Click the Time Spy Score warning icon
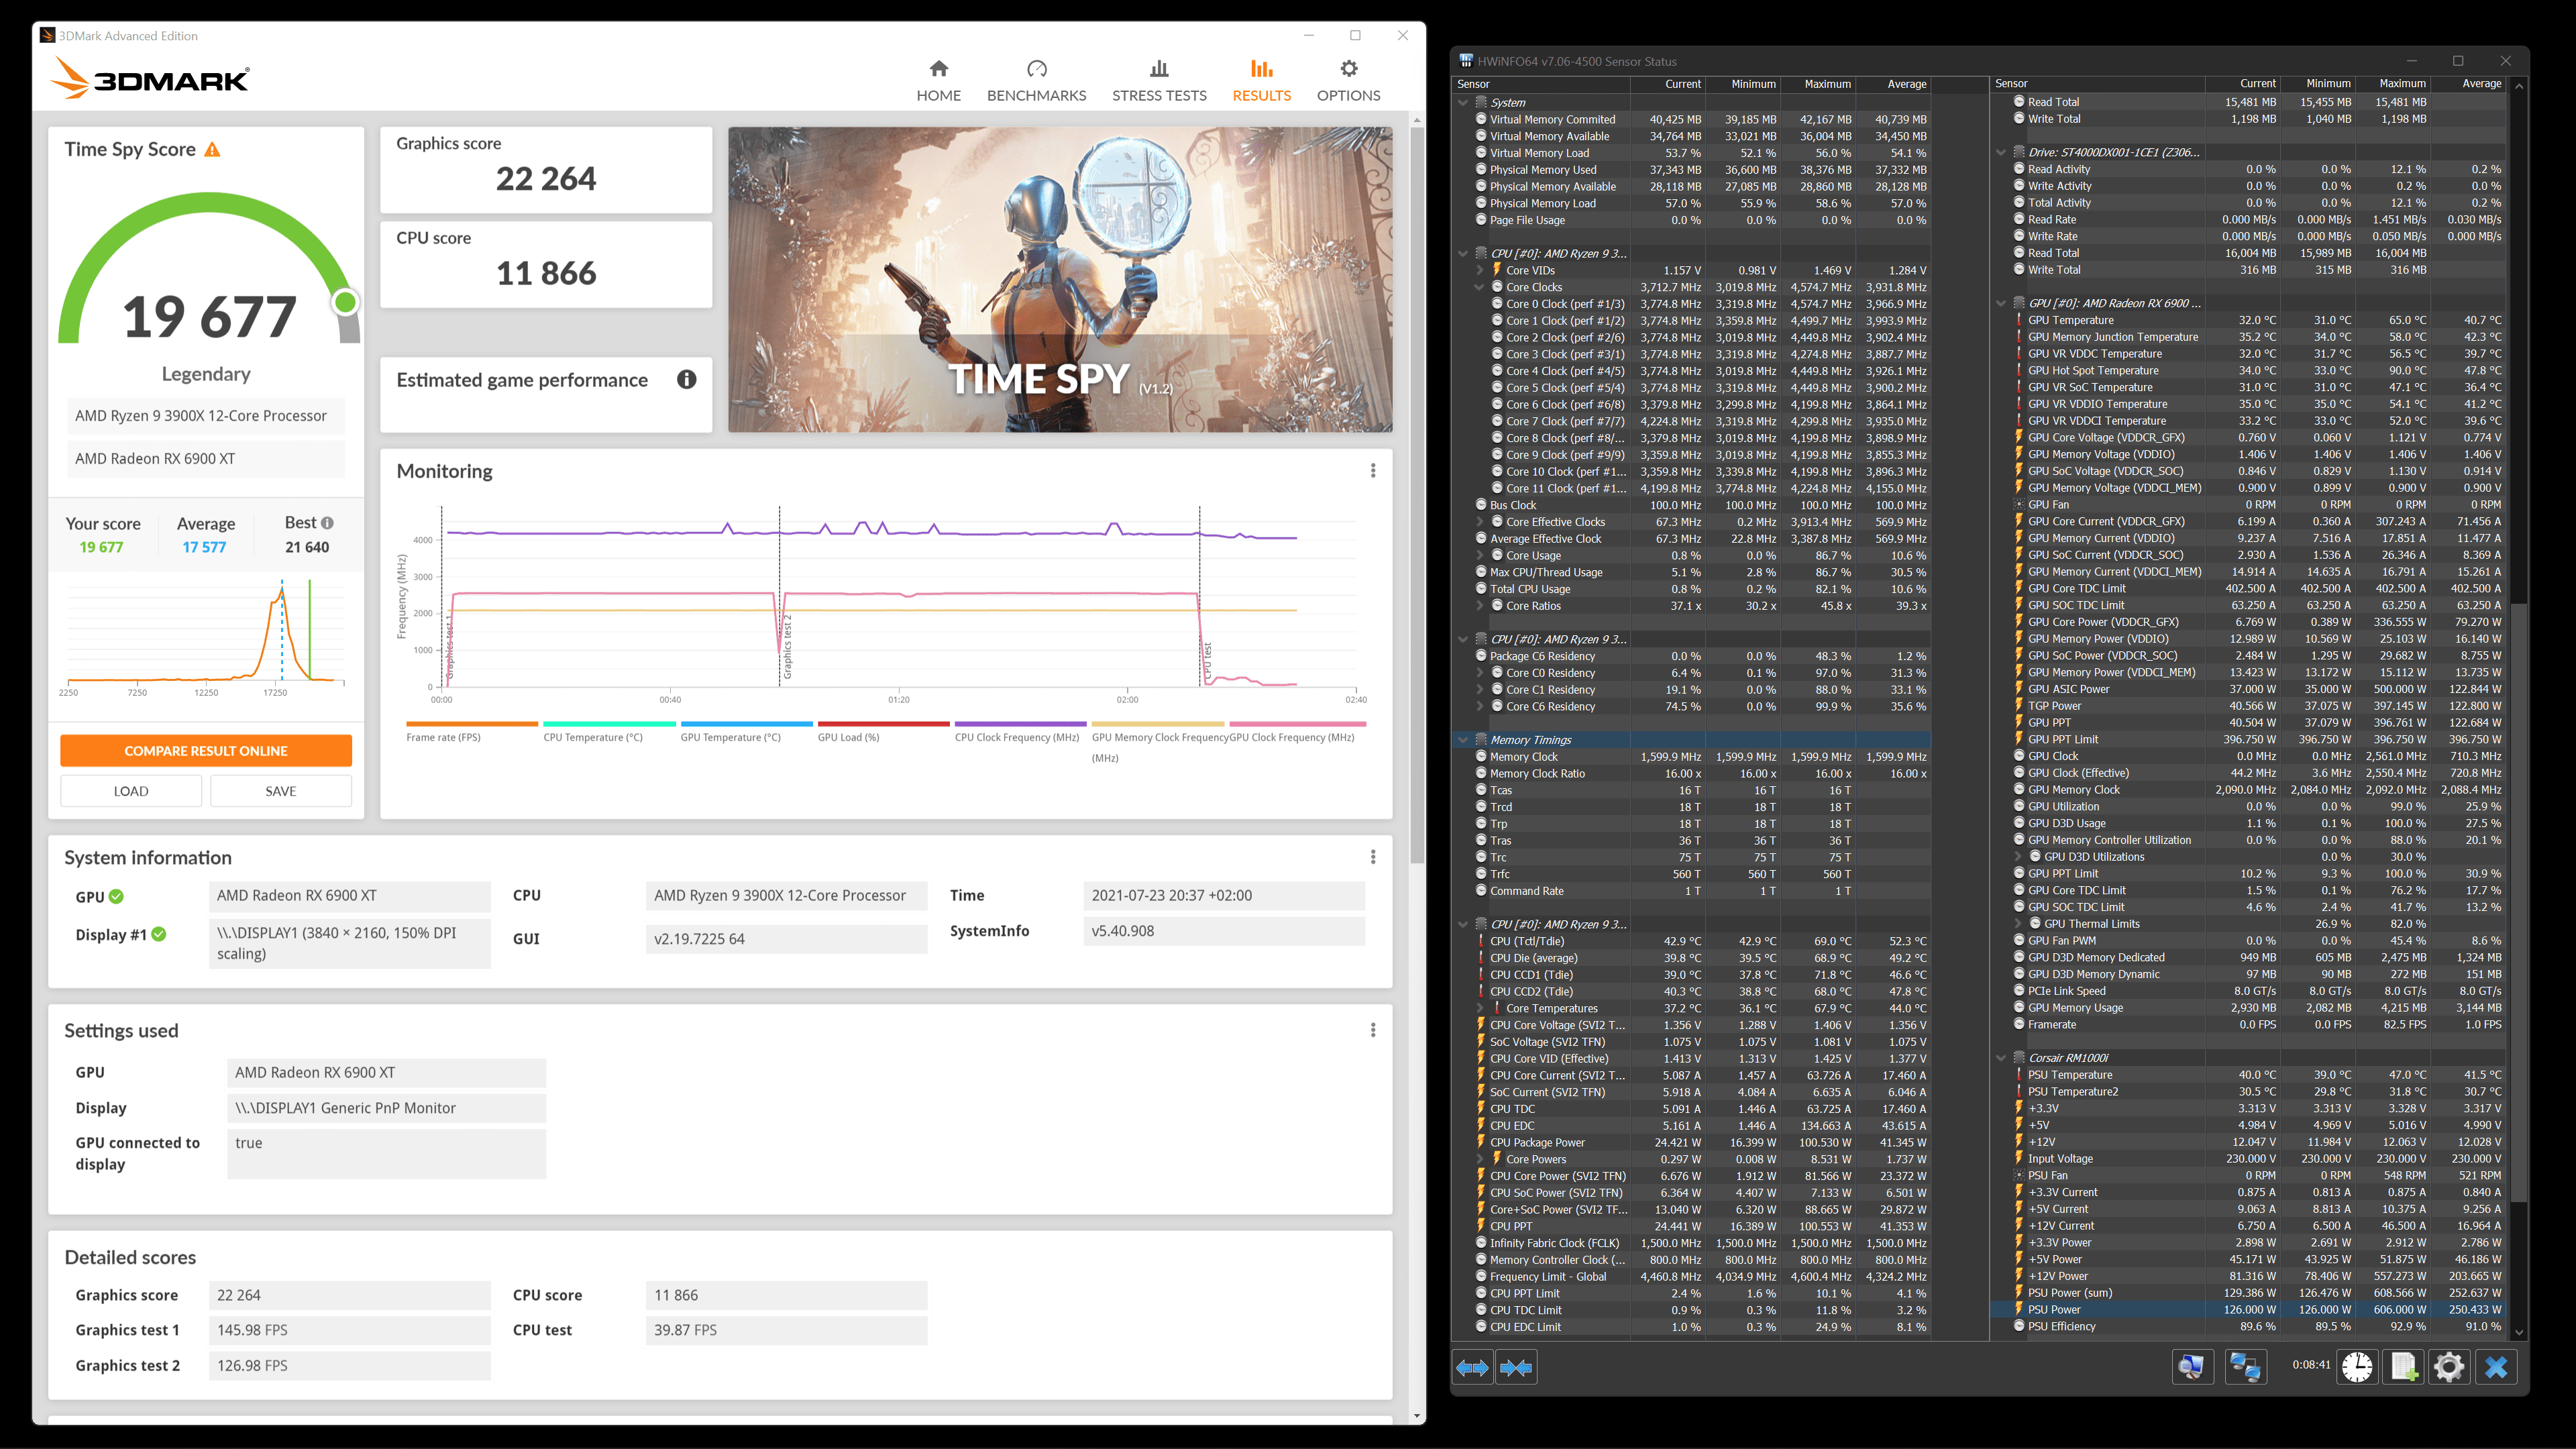This screenshot has height=1449, width=2576. (212, 150)
